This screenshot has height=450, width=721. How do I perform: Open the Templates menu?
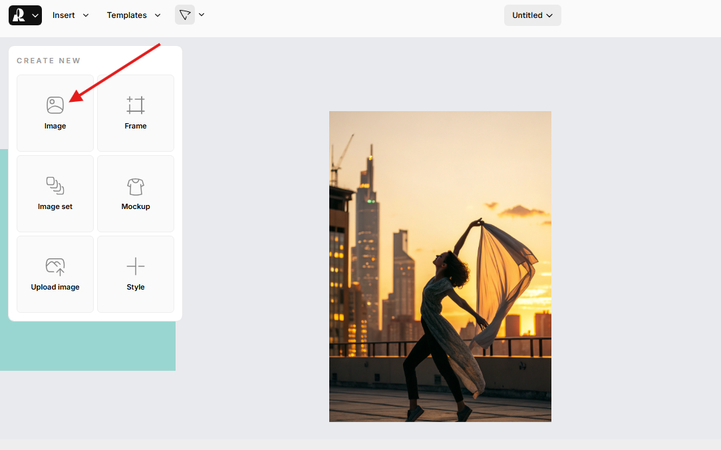(126, 15)
